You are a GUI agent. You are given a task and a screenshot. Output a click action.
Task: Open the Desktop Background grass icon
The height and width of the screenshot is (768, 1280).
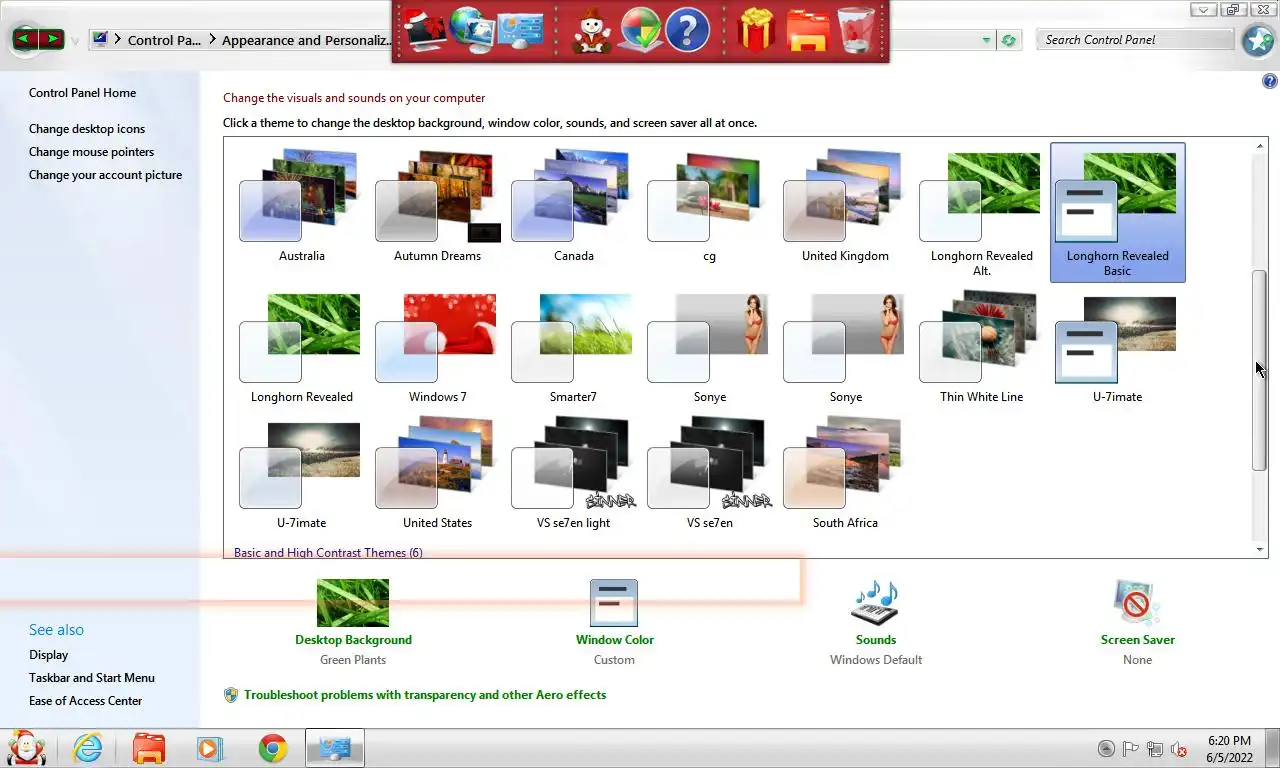(353, 603)
